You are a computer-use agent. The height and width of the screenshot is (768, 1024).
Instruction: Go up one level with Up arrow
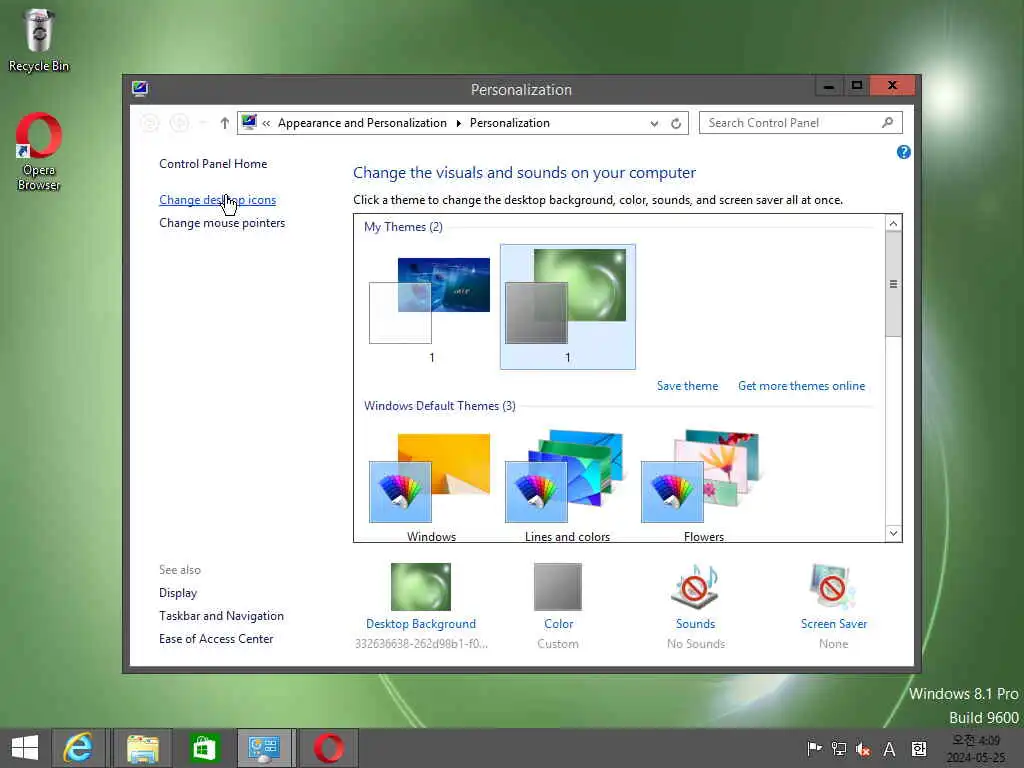[x=224, y=123]
